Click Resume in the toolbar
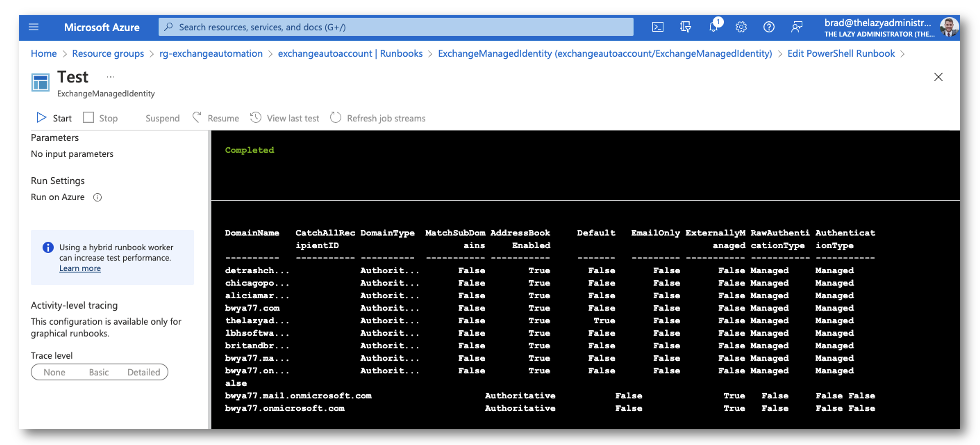The image size is (980, 445). tap(216, 118)
